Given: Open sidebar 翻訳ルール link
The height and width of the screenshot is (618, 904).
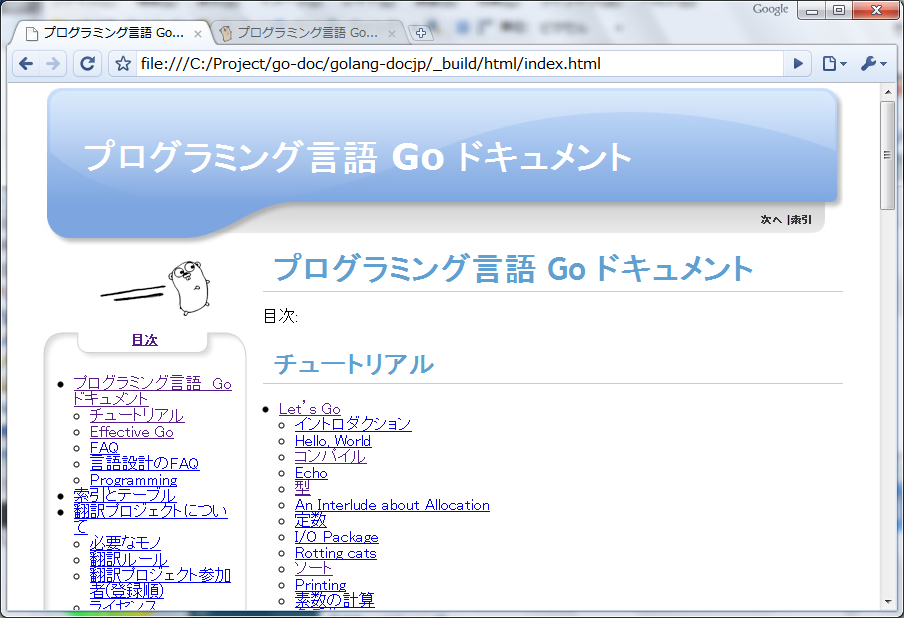Looking at the screenshot, I should pyautogui.click(x=129, y=559).
